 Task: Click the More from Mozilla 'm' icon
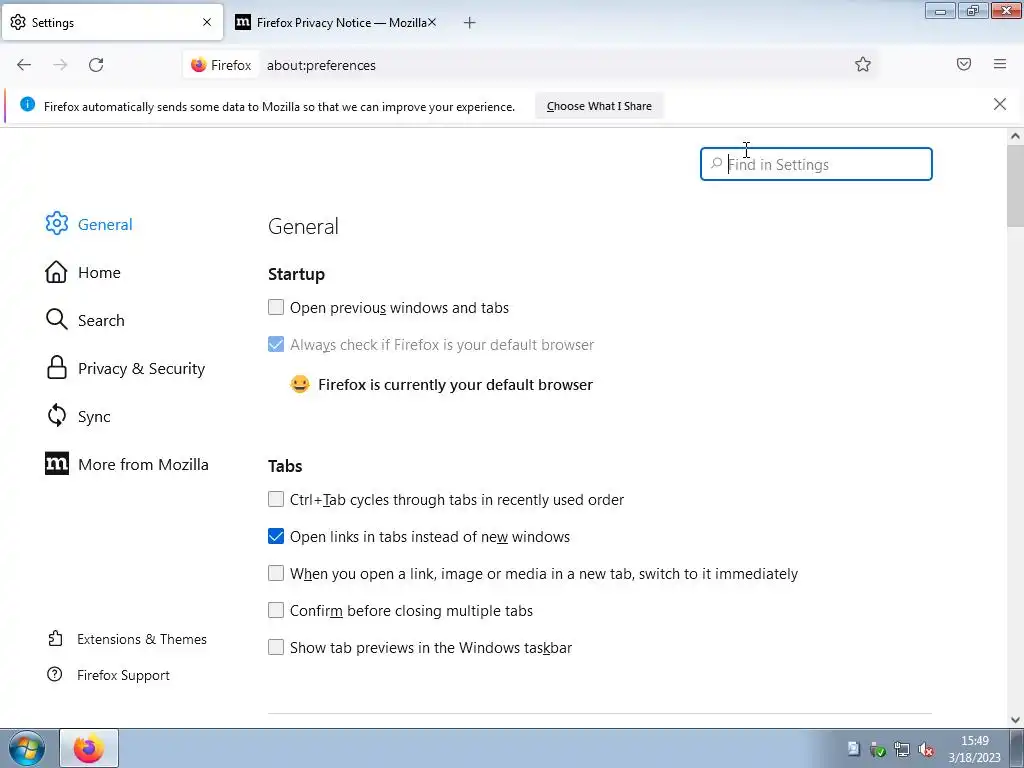[57, 464]
